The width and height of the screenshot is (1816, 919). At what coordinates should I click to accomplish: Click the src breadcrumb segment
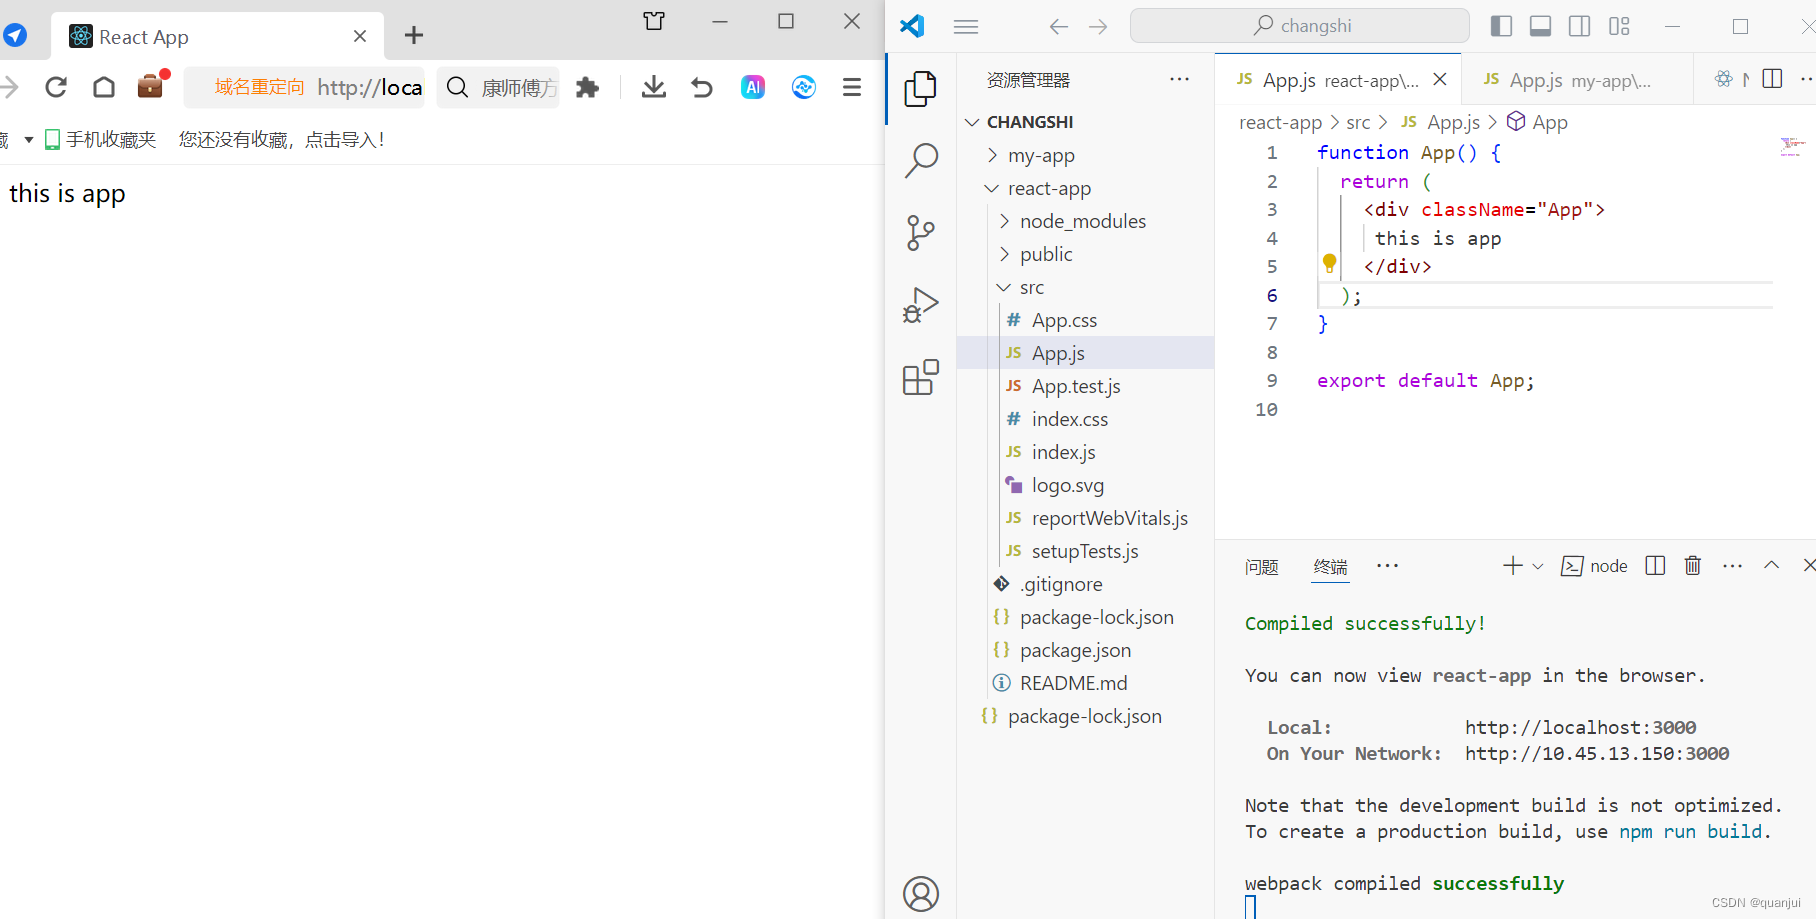click(1358, 122)
